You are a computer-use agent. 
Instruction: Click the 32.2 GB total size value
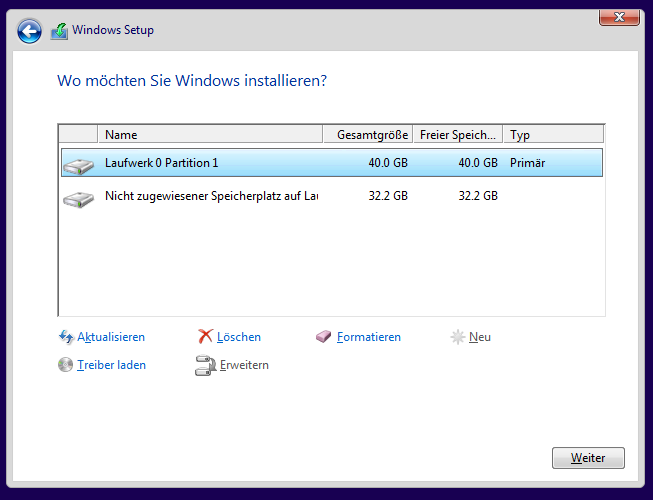tap(388, 196)
